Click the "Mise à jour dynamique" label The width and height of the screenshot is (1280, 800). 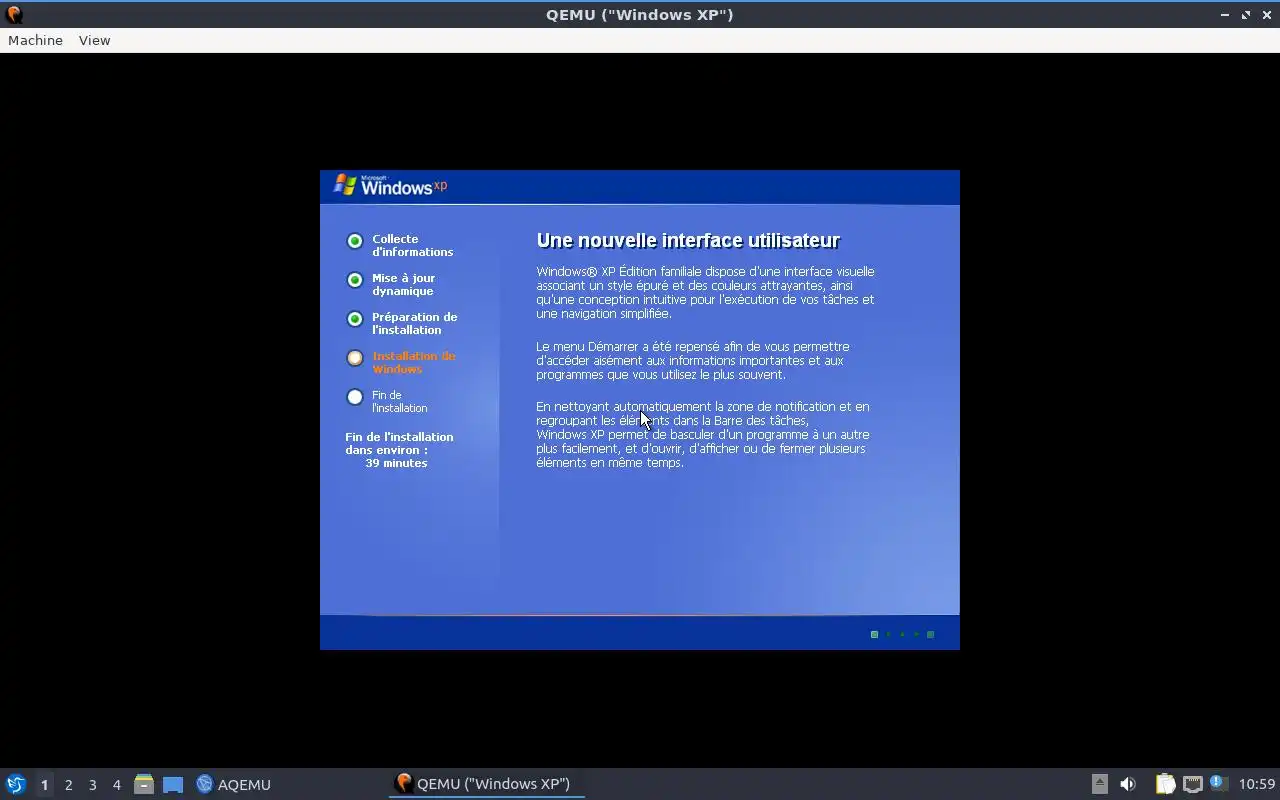(x=403, y=284)
